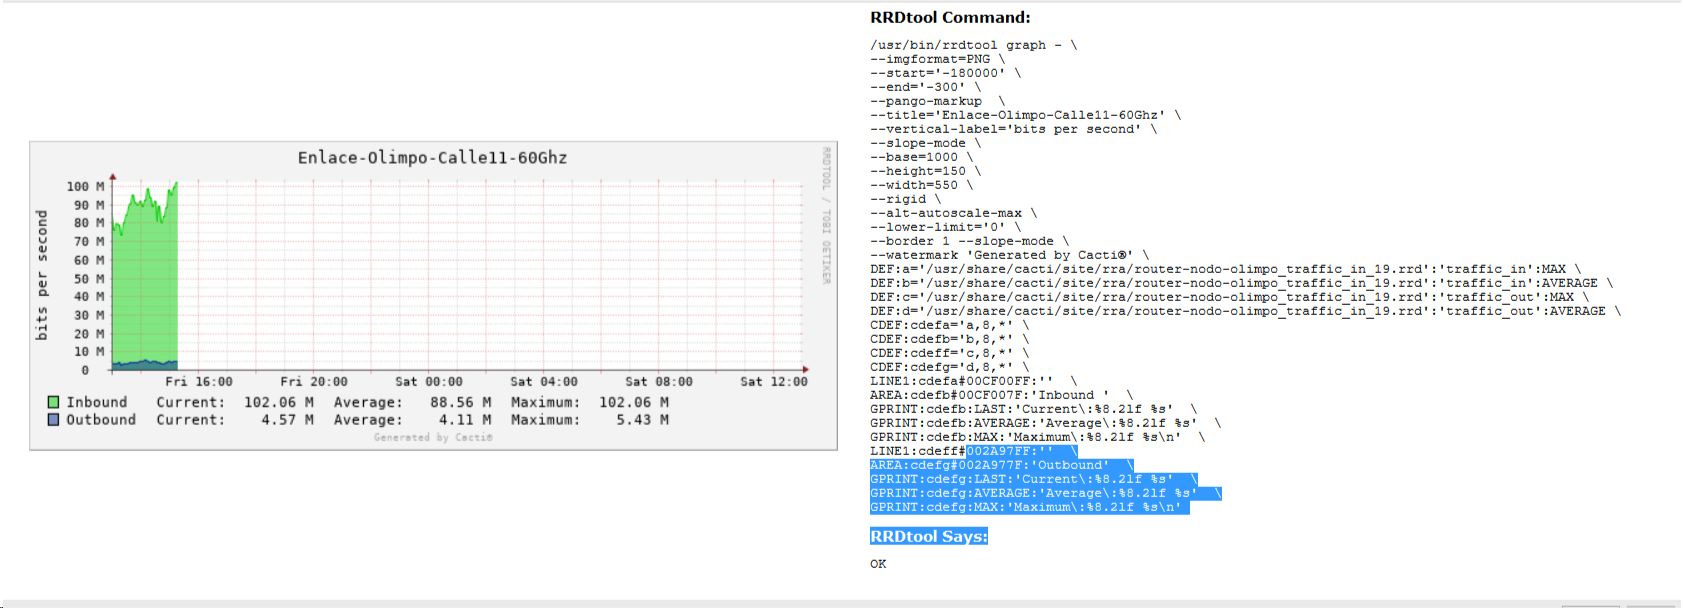
Task: Click the "CDEF:cdefa='a,8,*'" line
Action: pos(950,325)
